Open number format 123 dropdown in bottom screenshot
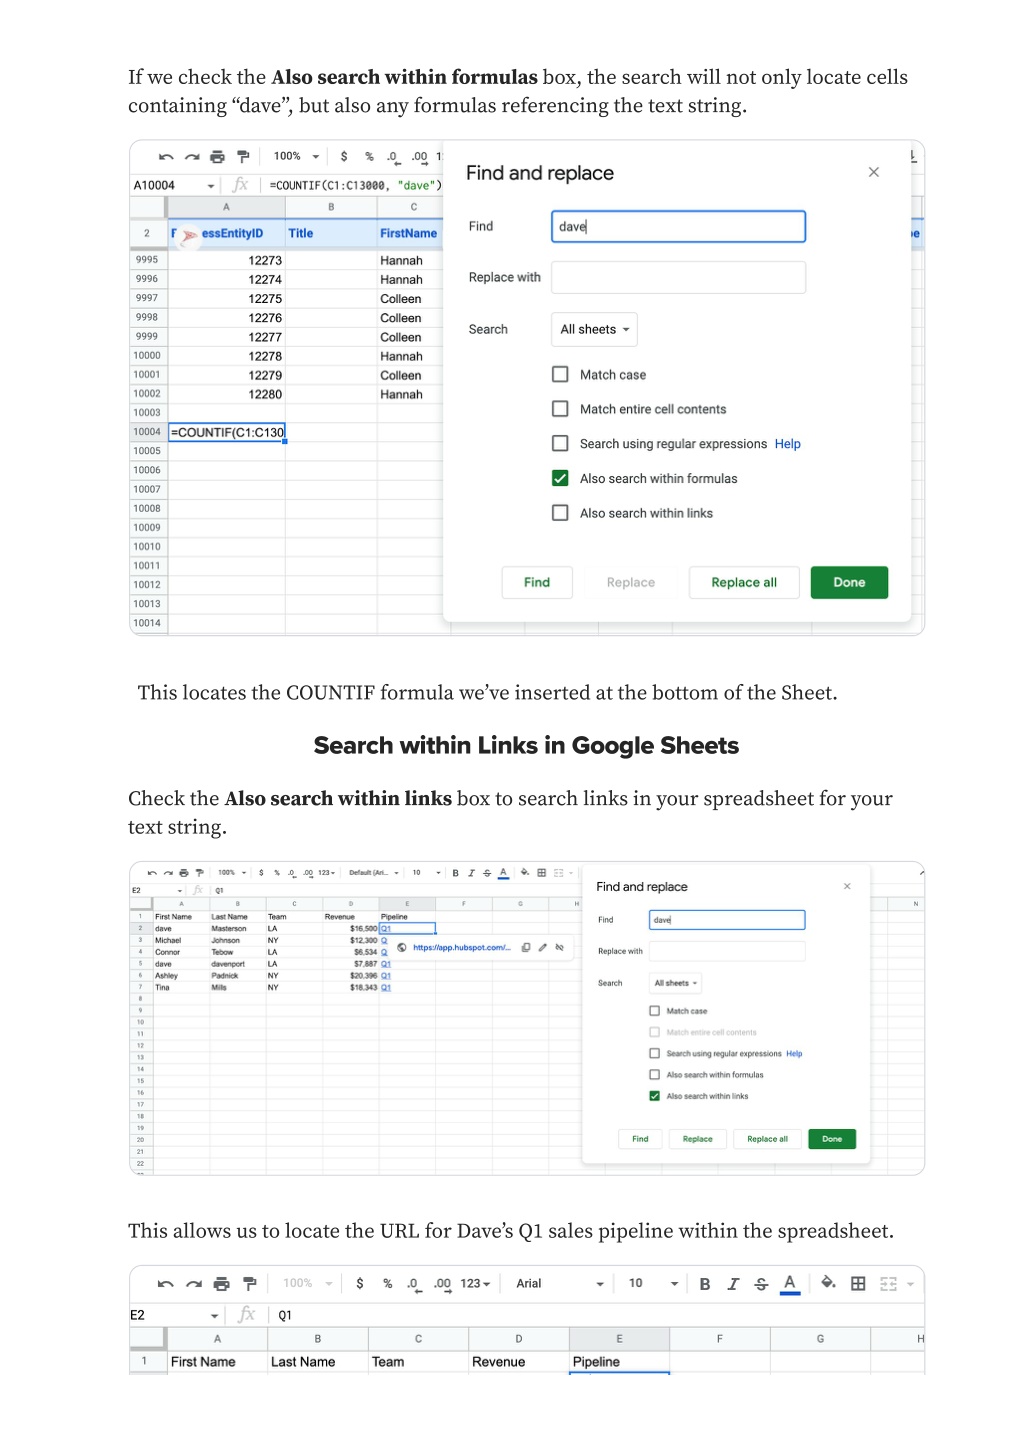 tap(475, 1285)
